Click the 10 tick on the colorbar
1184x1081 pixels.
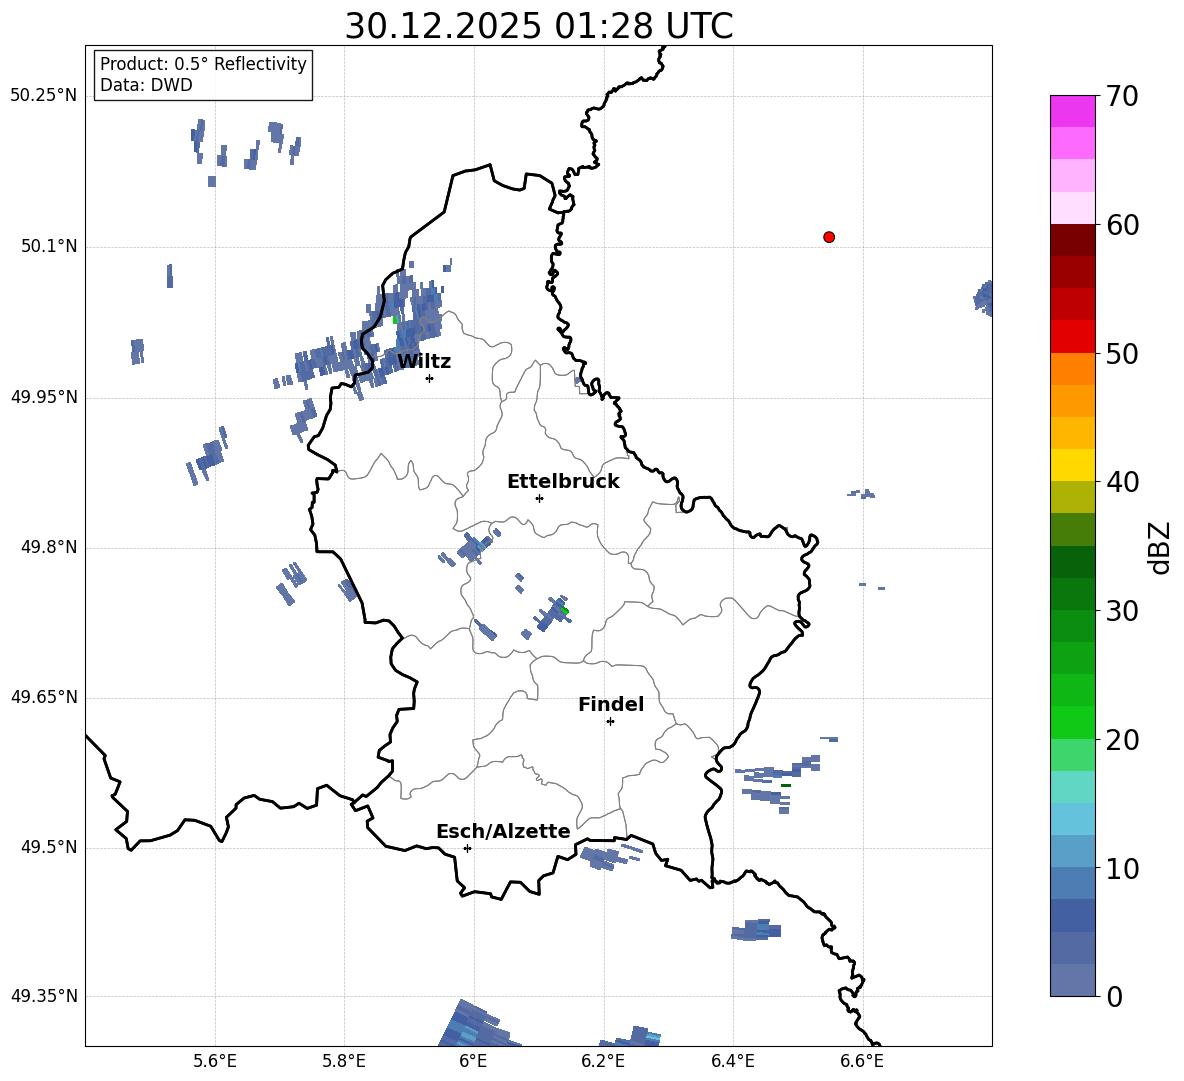click(1123, 868)
